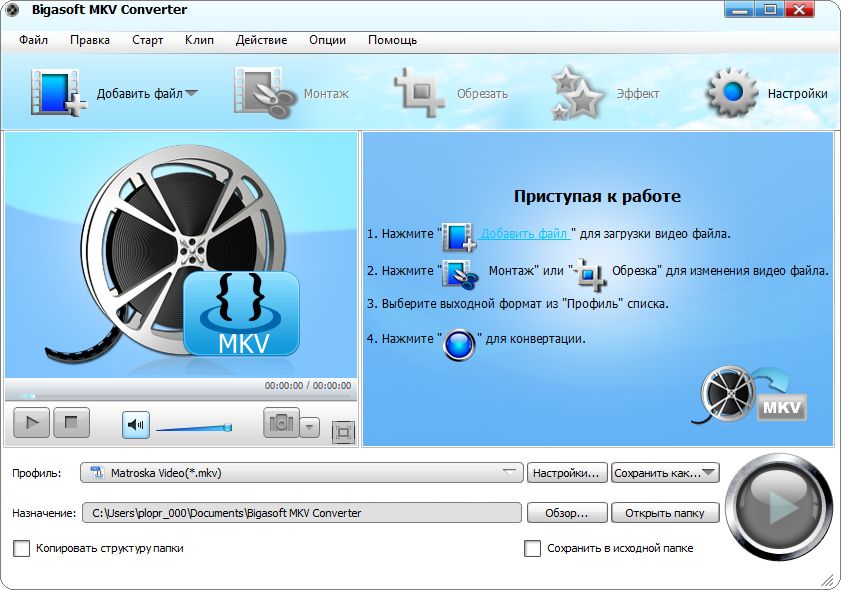Image resolution: width=841 pixels, height=590 pixels.
Task: Click the MKV film reel logo in guide panel
Action: 750,395
